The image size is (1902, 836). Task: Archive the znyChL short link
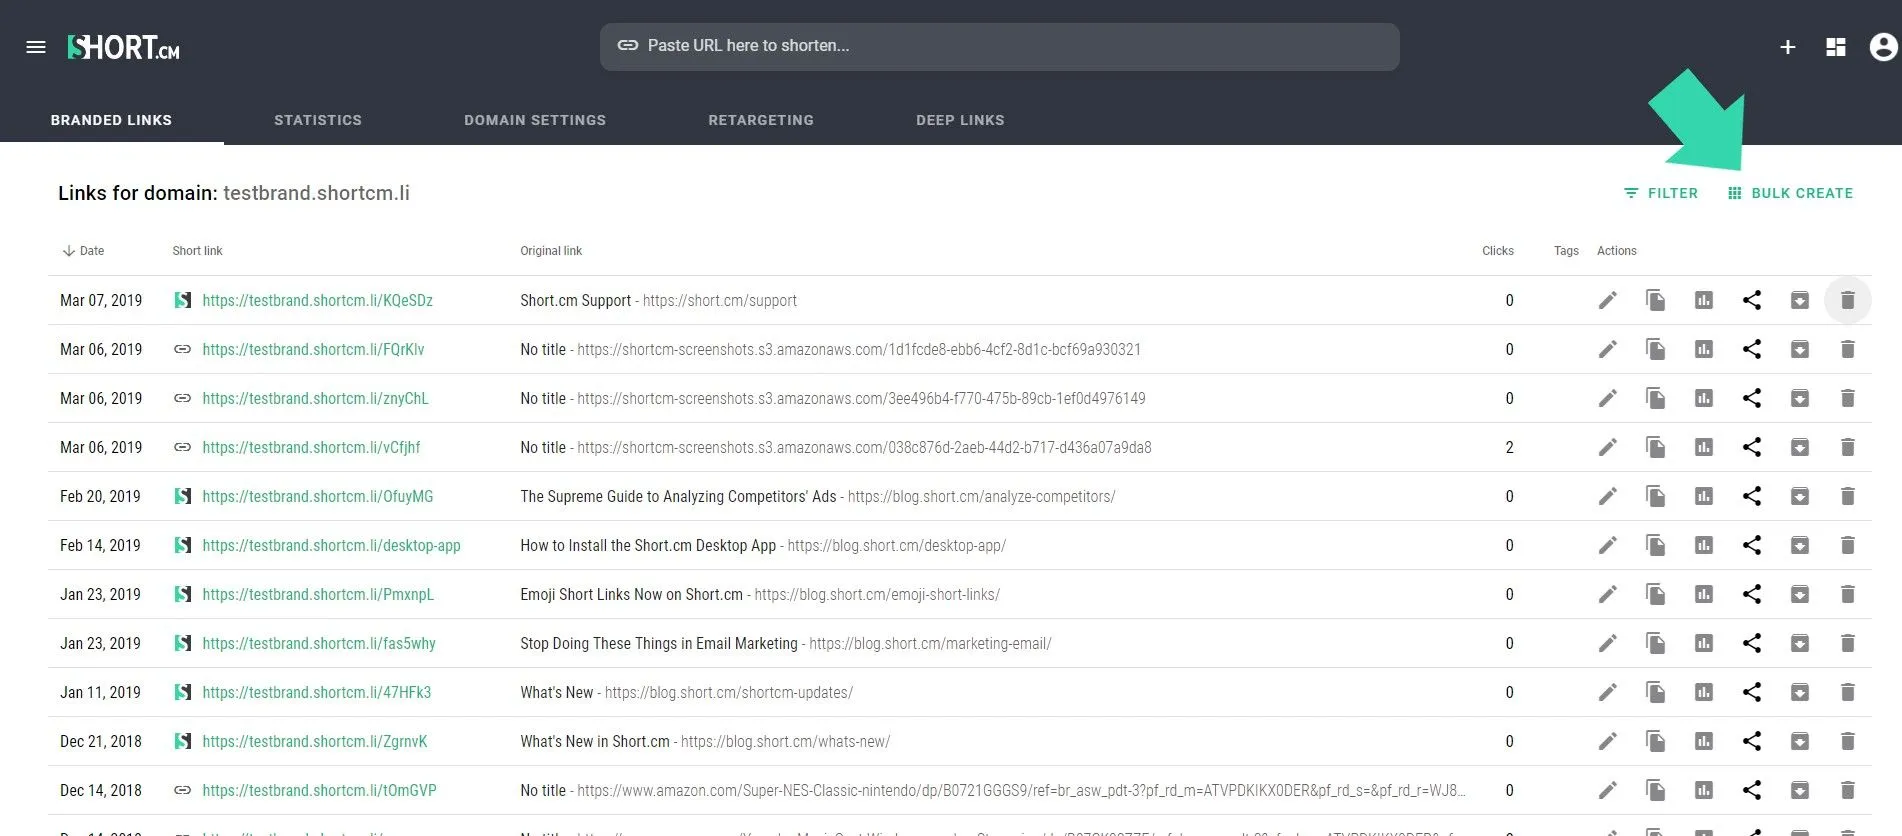point(1800,398)
